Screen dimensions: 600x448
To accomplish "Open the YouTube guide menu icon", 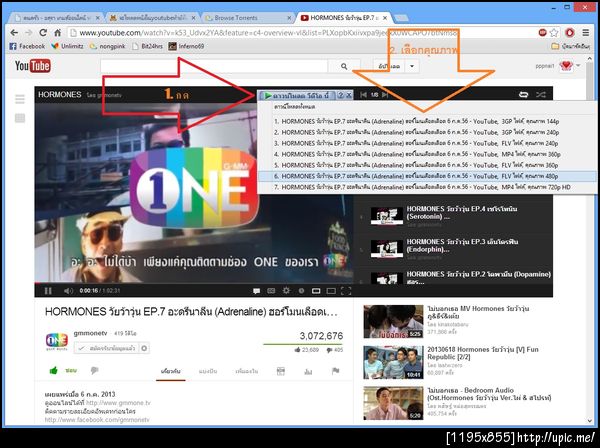I will click(20, 99).
